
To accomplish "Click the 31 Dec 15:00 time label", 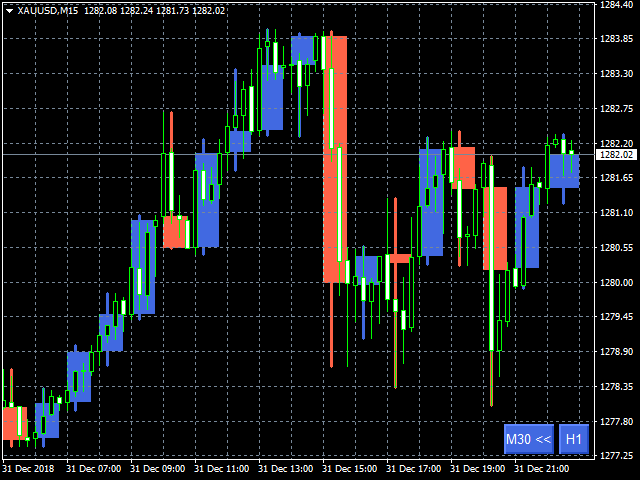I will coord(350,469).
